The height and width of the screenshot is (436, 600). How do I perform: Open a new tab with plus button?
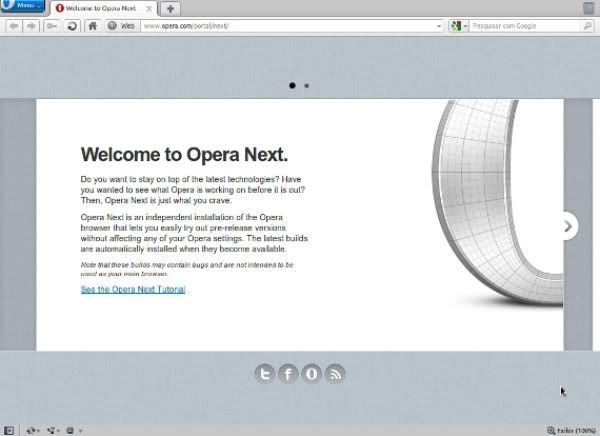coord(170,8)
